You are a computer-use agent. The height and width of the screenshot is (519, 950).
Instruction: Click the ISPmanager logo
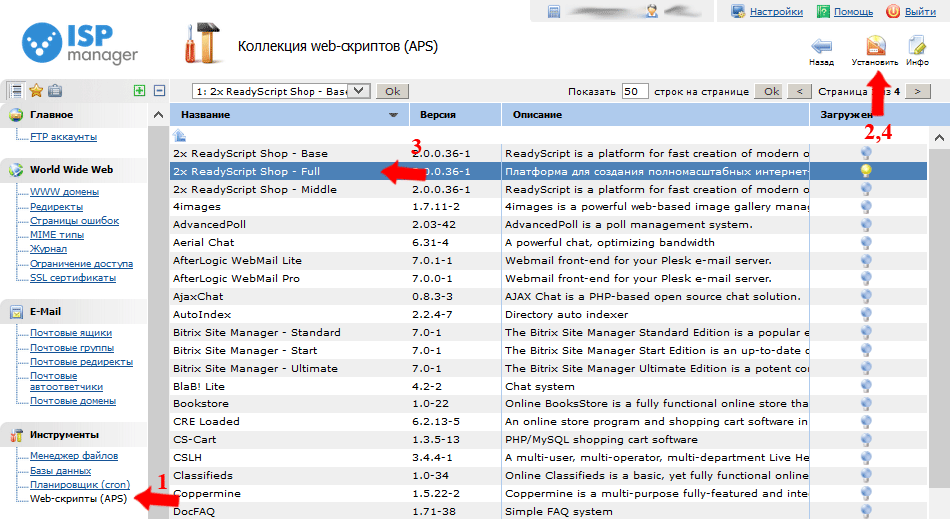click(x=80, y=44)
